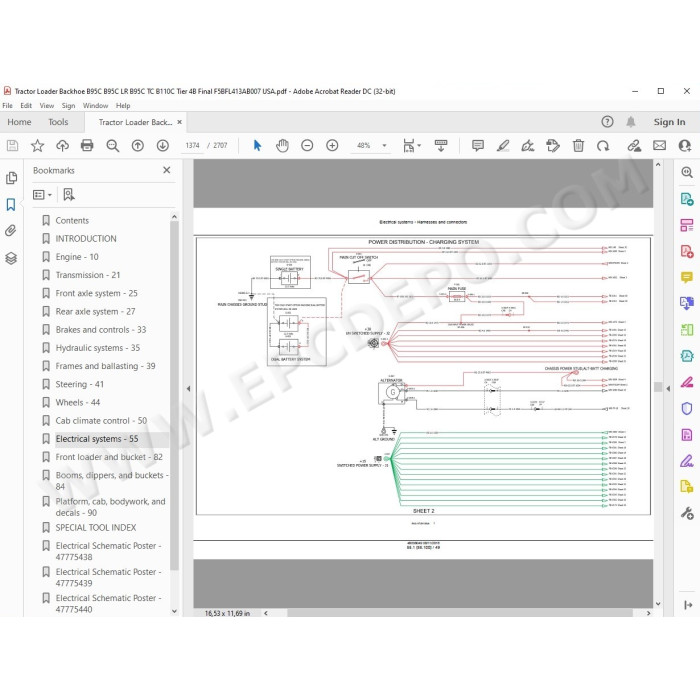Click the scrolling mode keyboard icon
700x700 pixels.
441,146
